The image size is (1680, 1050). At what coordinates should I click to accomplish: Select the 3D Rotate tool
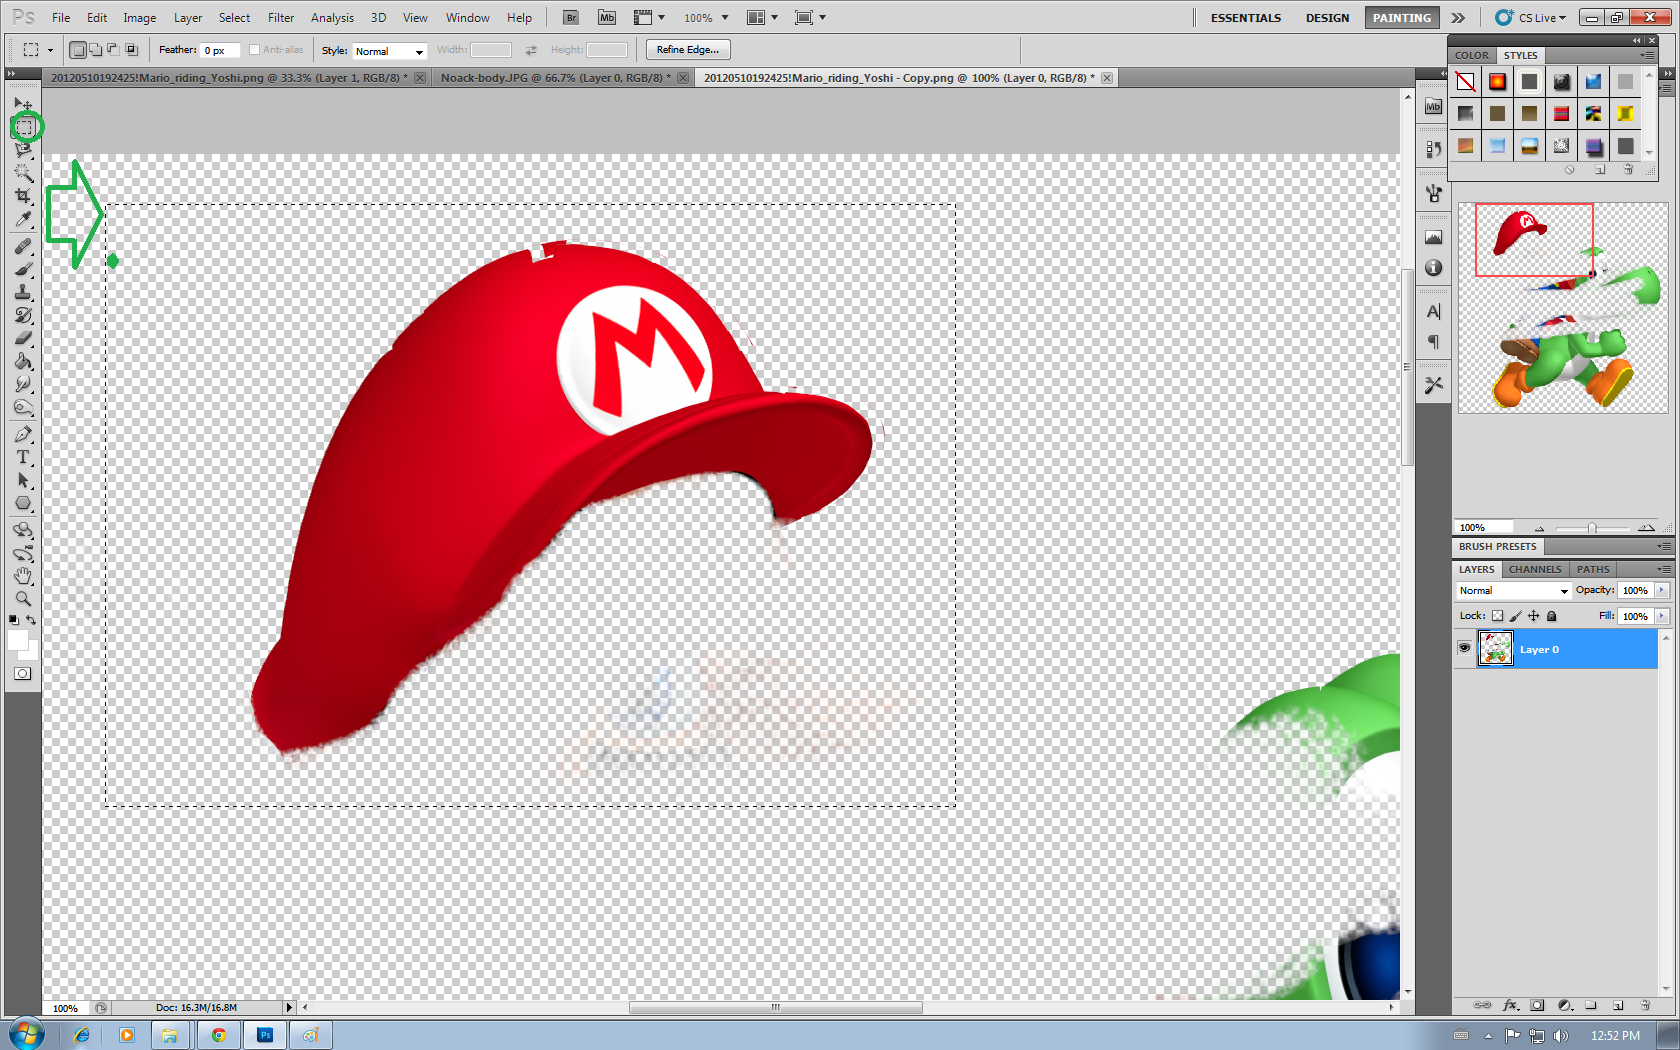[x=23, y=530]
